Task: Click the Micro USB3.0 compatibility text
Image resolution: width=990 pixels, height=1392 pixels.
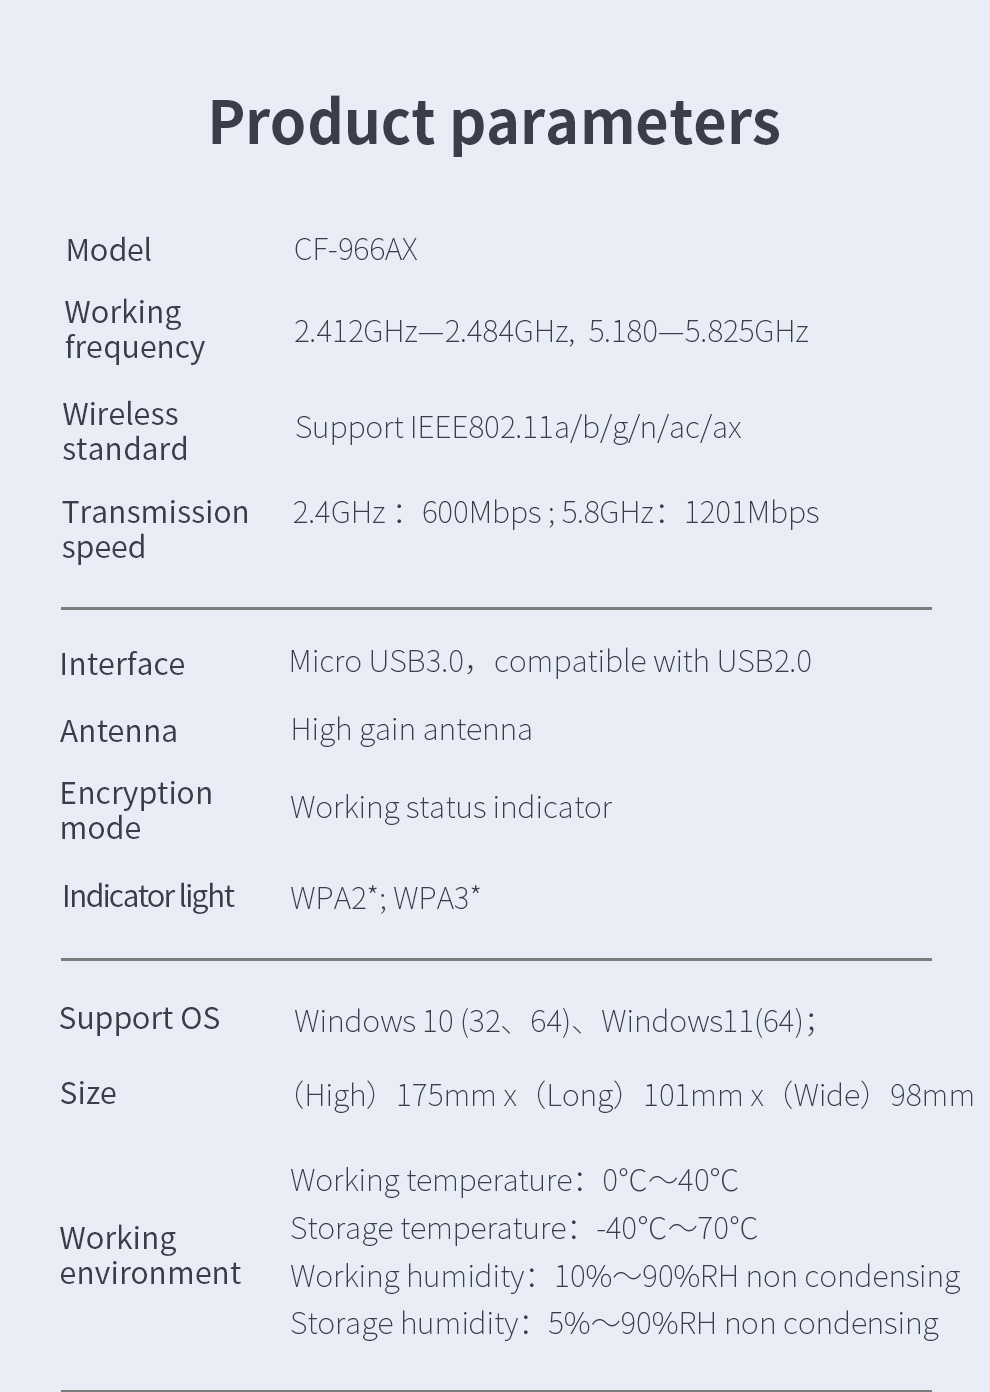Action: pyautogui.click(x=550, y=662)
